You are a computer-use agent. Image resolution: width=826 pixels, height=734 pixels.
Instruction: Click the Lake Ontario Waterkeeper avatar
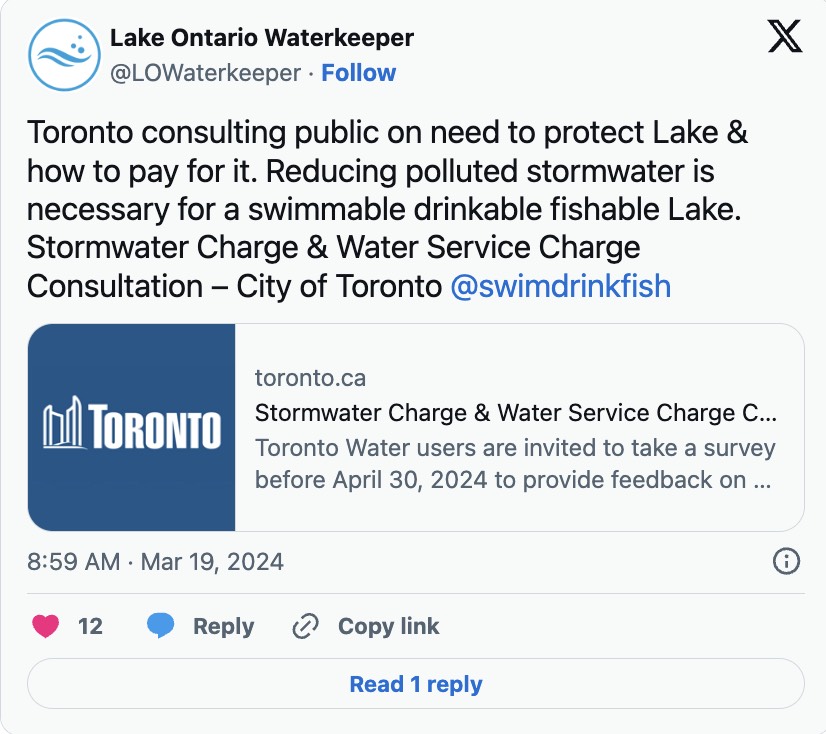point(65,55)
